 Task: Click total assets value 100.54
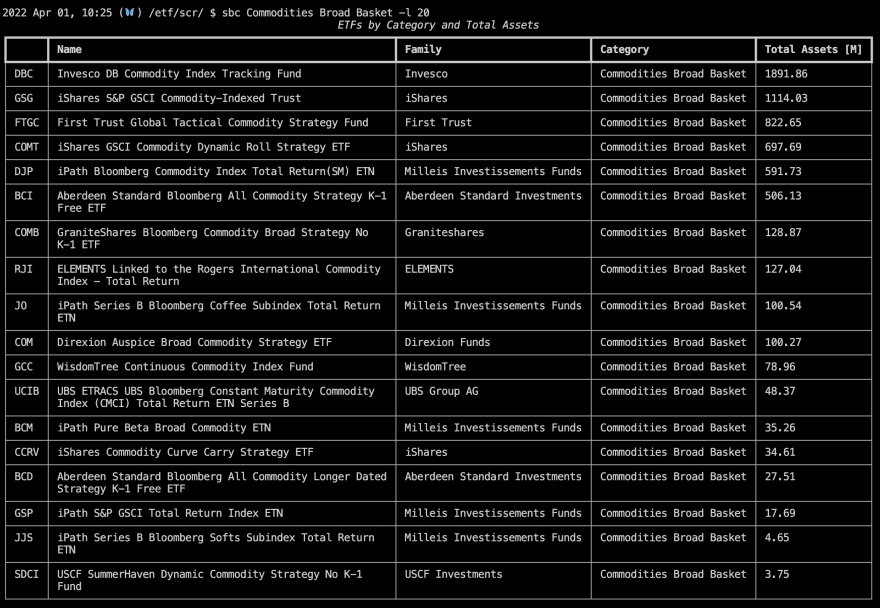tap(783, 305)
